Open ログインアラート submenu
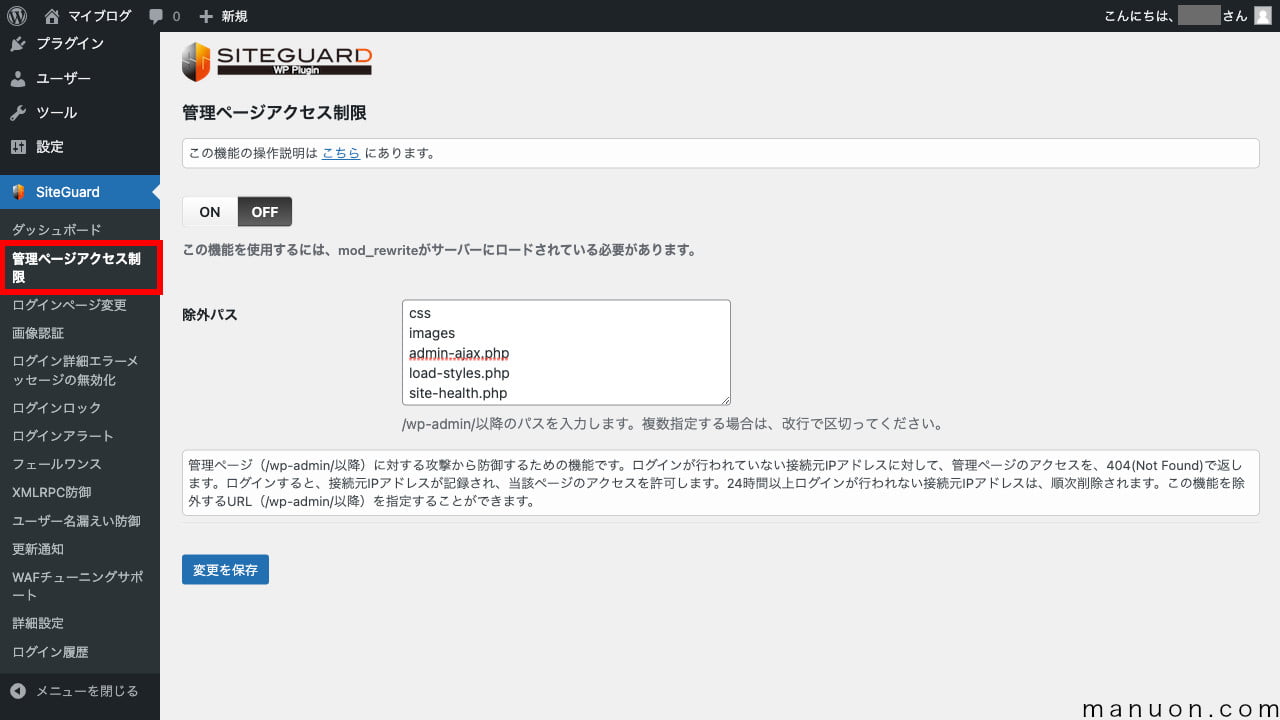This screenshot has width=1280, height=720. point(63,436)
